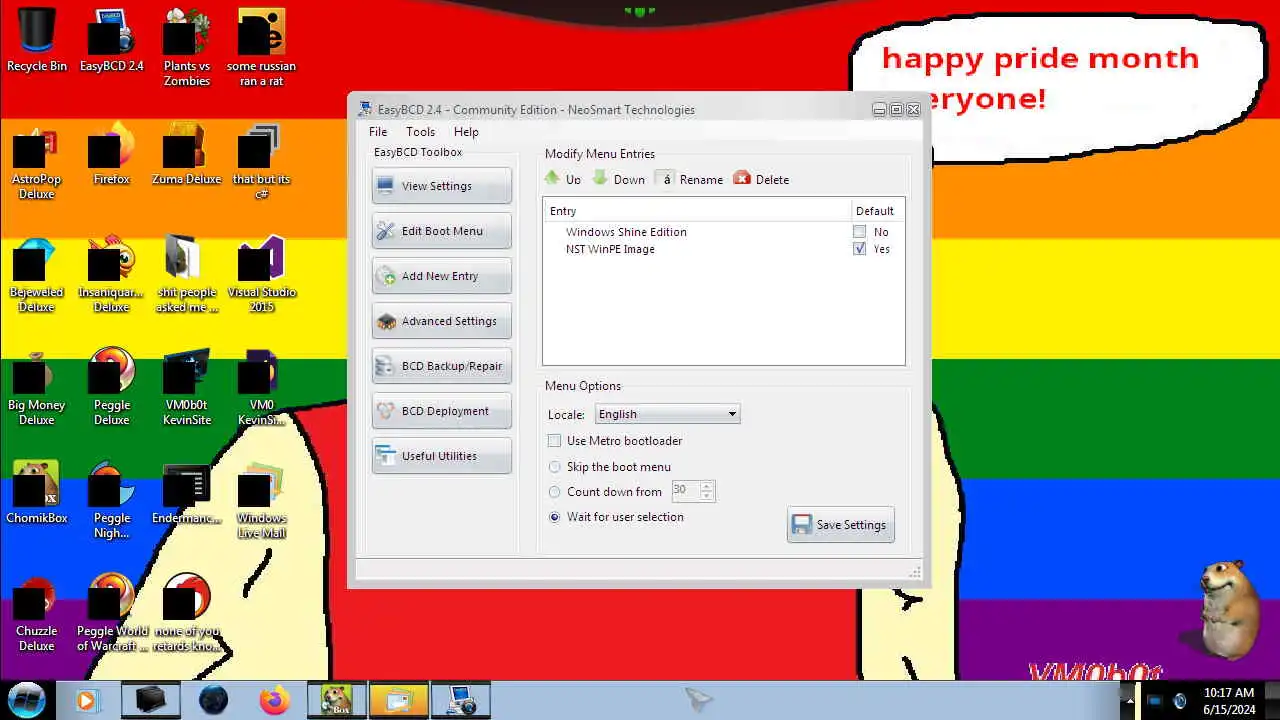Increase countdown with stepper up arrow
The height and width of the screenshot is (720, 1280).
coord(707,486)
